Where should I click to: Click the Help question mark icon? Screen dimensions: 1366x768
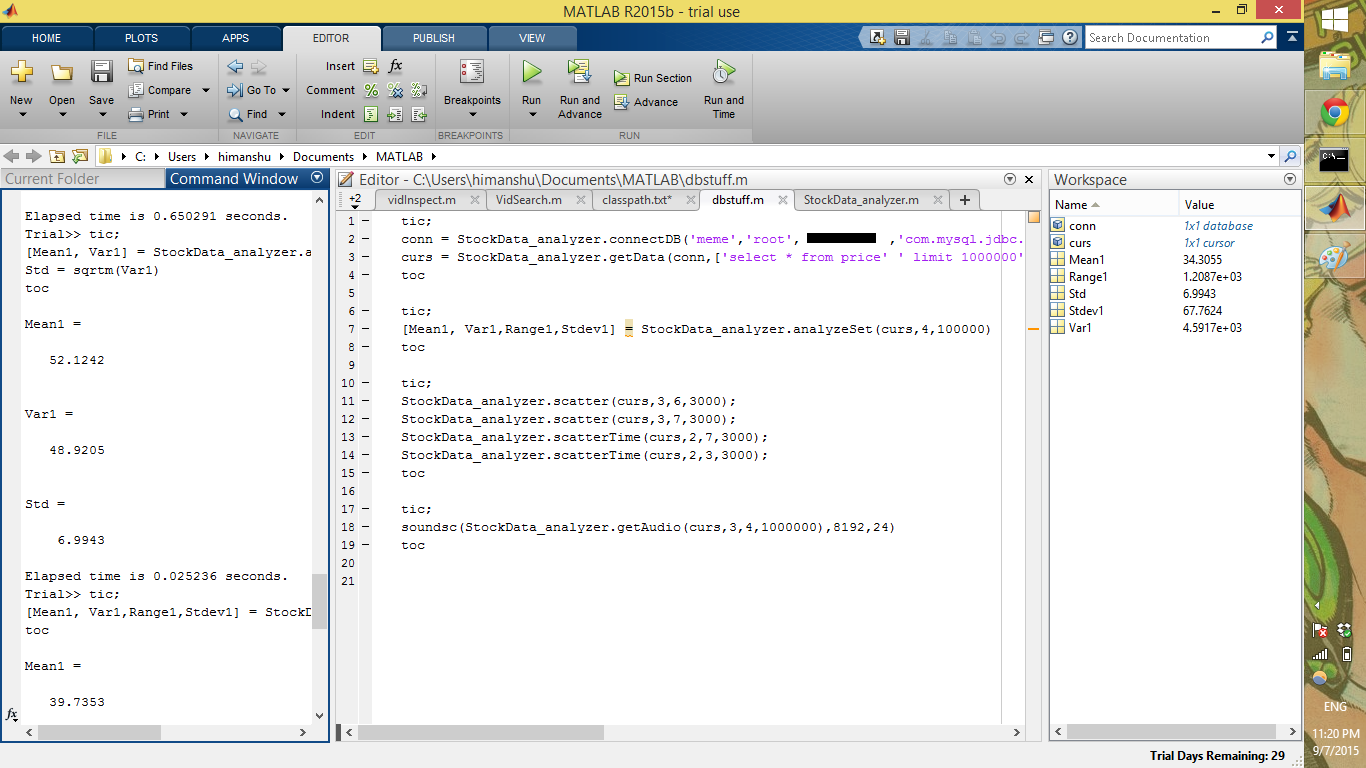[x=1070, y=38]
